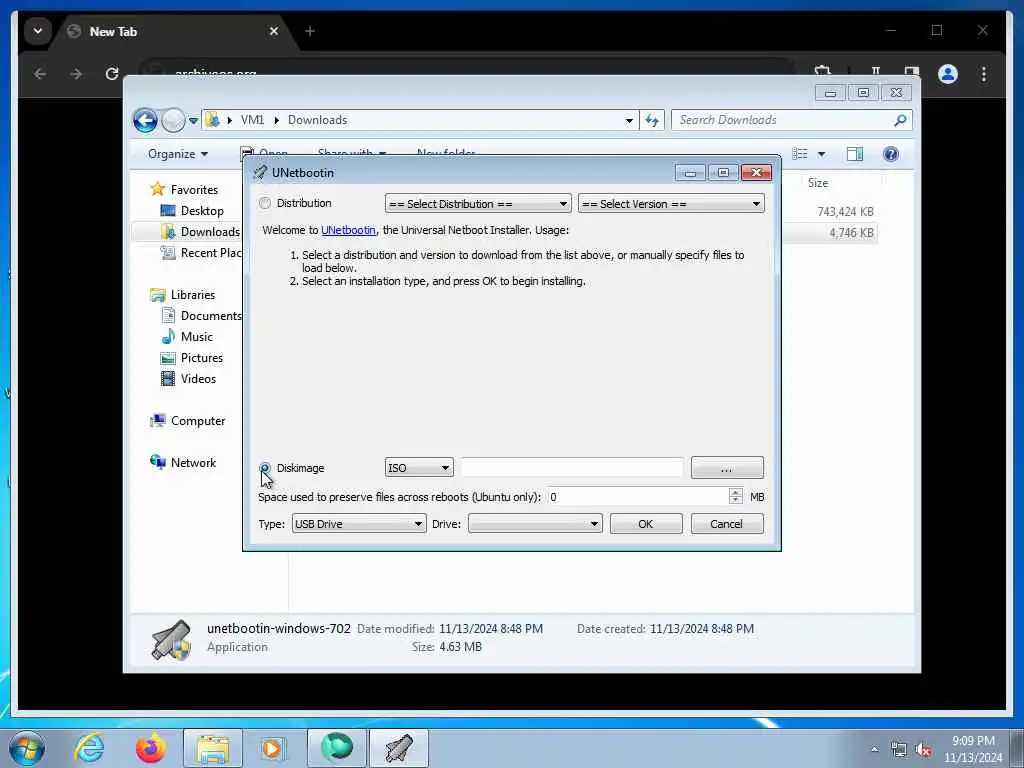Select Favorites in the navigation pane

coord(194,189)
